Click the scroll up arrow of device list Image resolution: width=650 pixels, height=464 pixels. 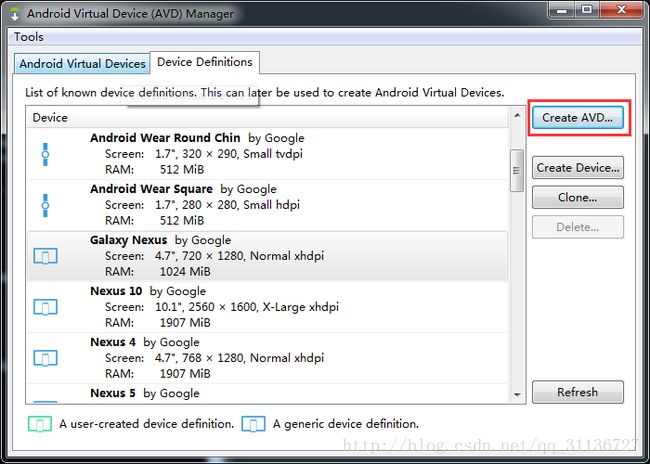(x=517, y=115)
